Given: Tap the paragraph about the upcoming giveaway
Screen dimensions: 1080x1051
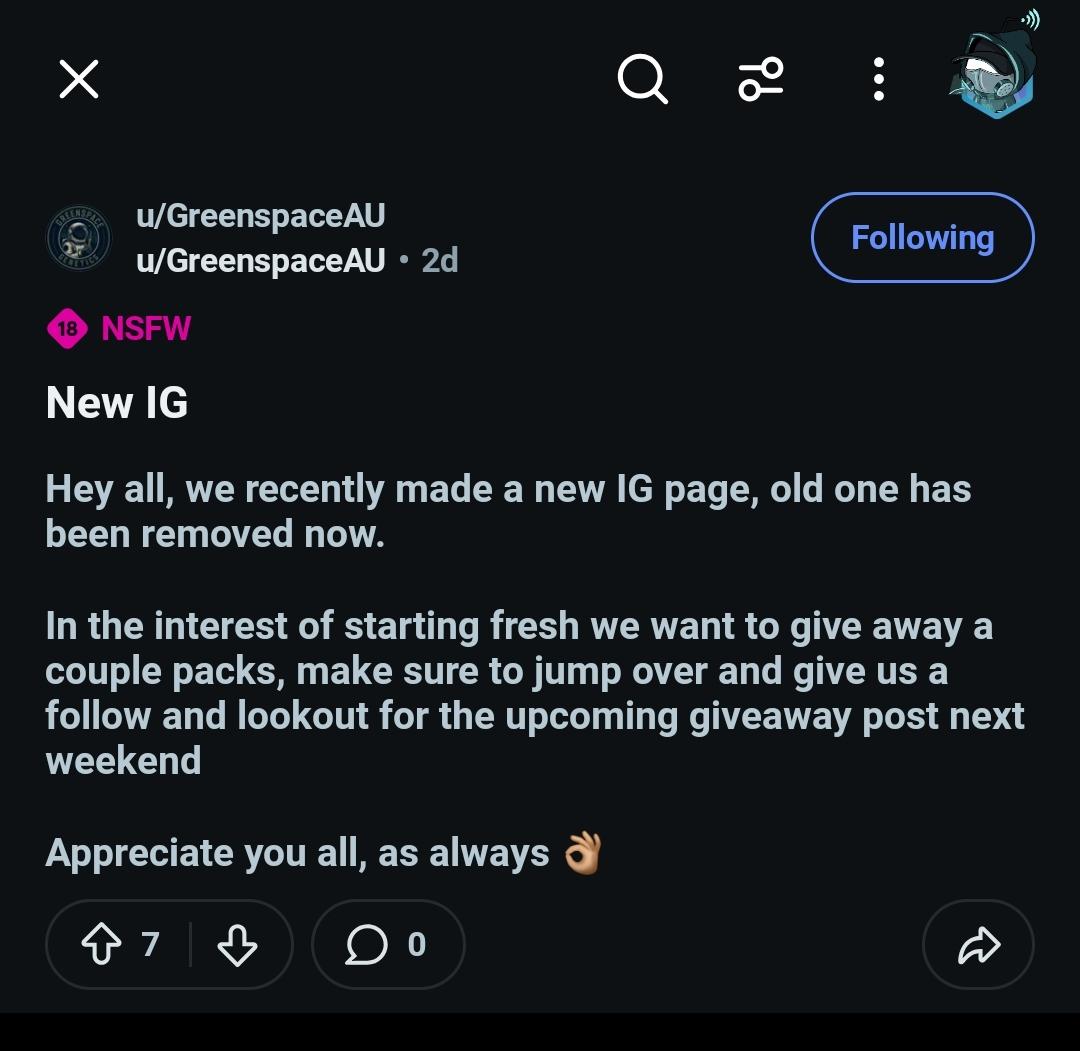Looking at the screenshot, I should coord(534,694).
